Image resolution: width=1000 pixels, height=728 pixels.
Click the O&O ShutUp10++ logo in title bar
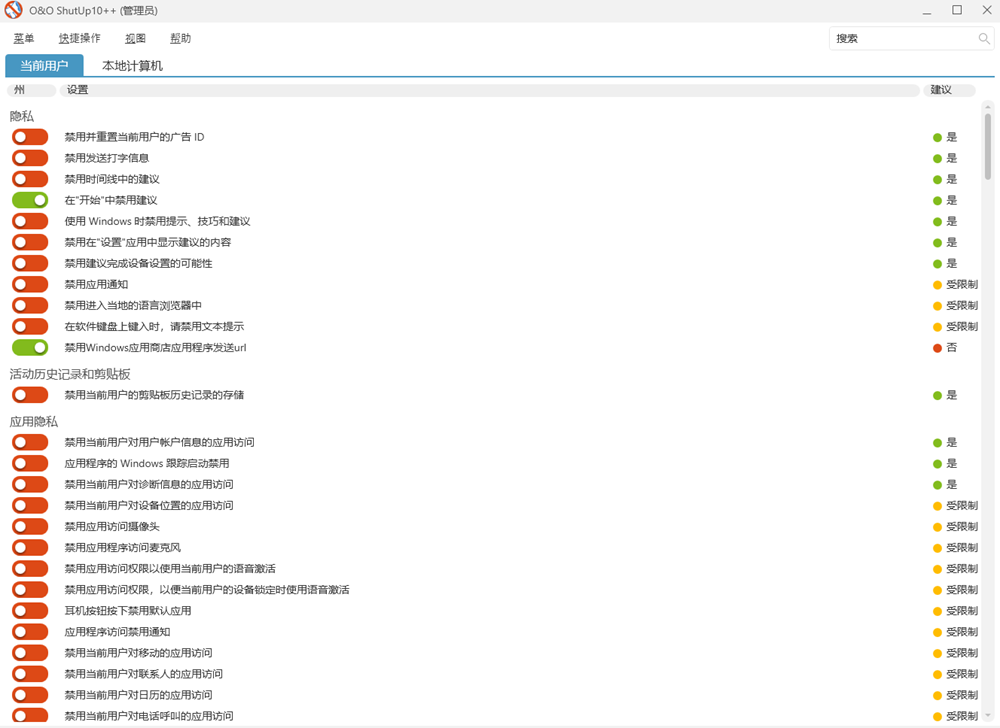coord(14,11)
